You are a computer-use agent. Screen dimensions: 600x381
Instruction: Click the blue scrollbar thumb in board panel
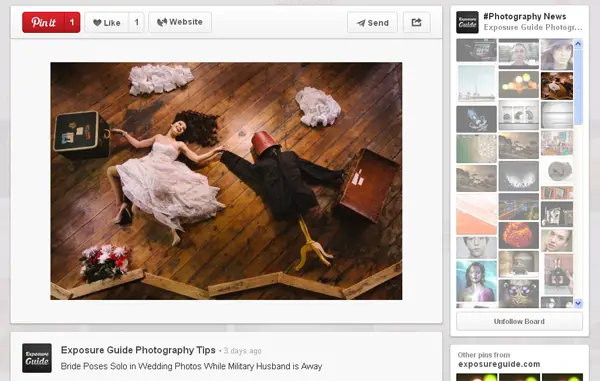[578, 87]
